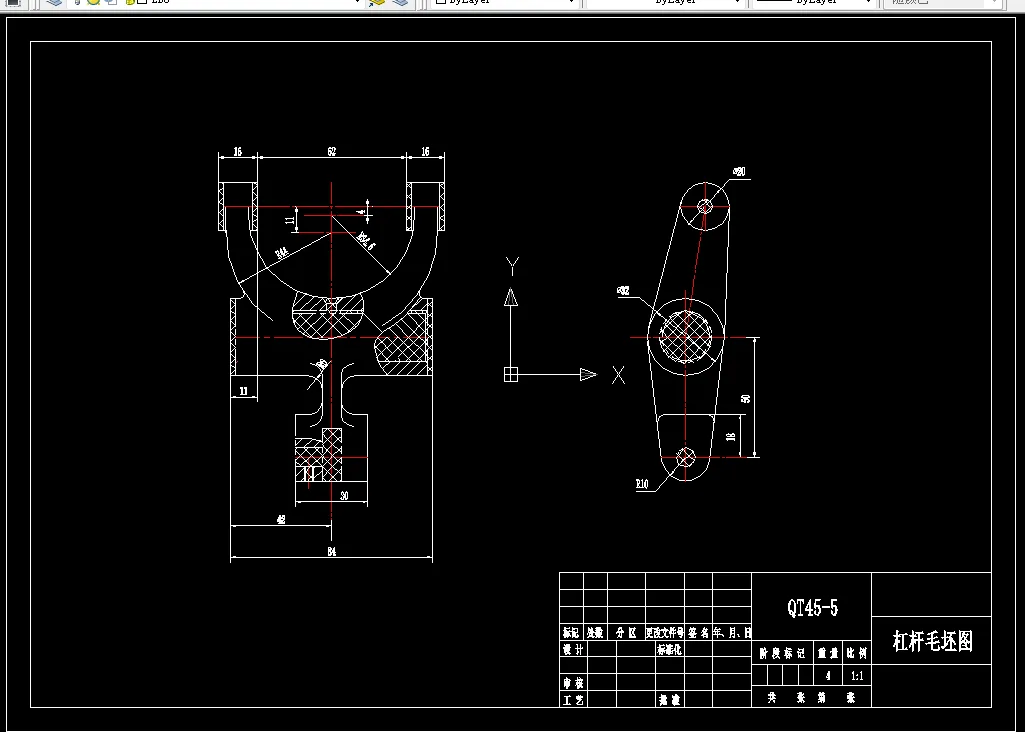
Task: Click the 标准化 label cell
Action: (669, 649)
